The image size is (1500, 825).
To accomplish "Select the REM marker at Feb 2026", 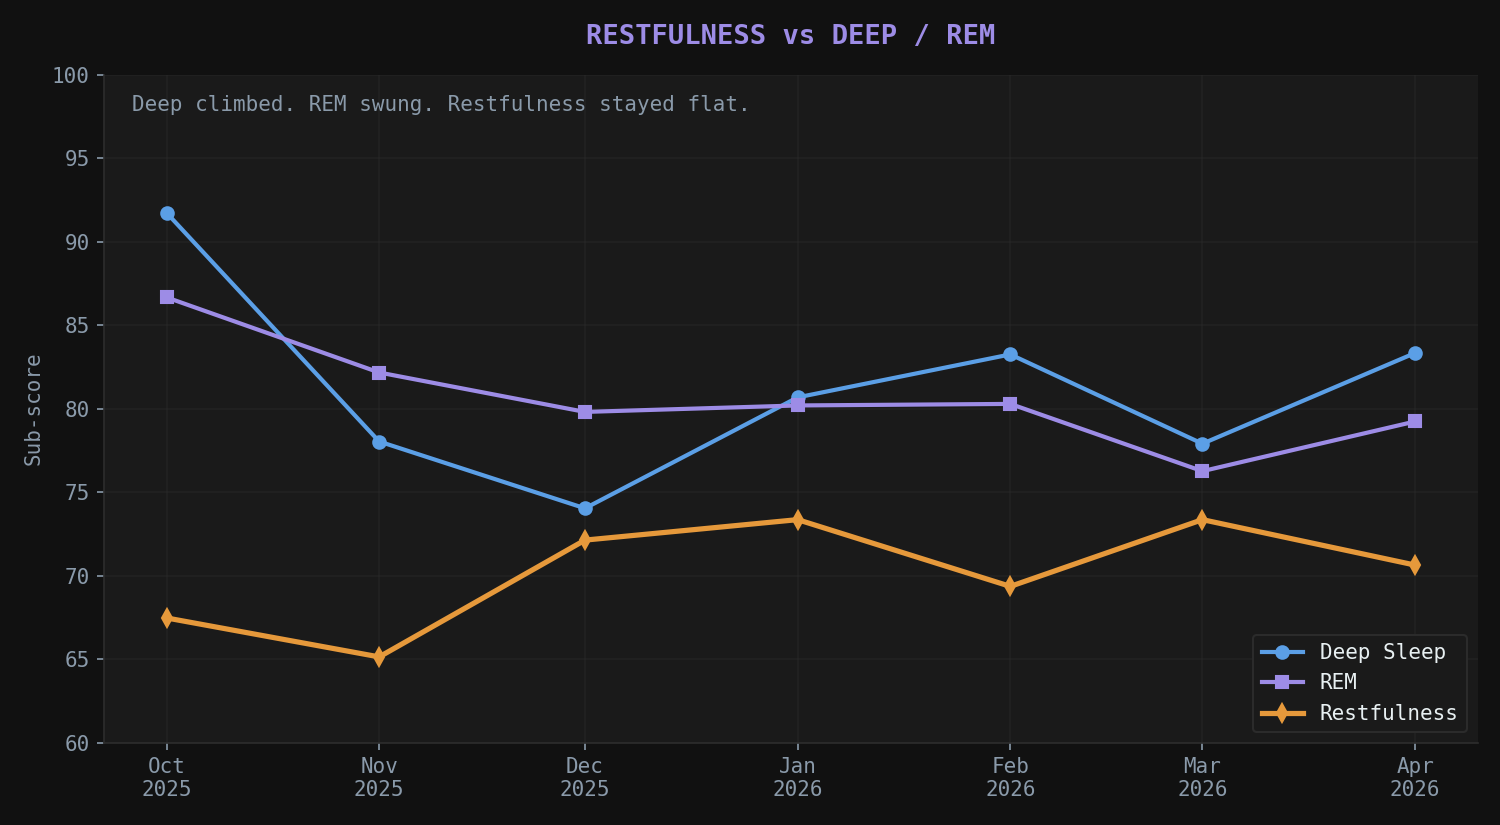I will 1010,404.
